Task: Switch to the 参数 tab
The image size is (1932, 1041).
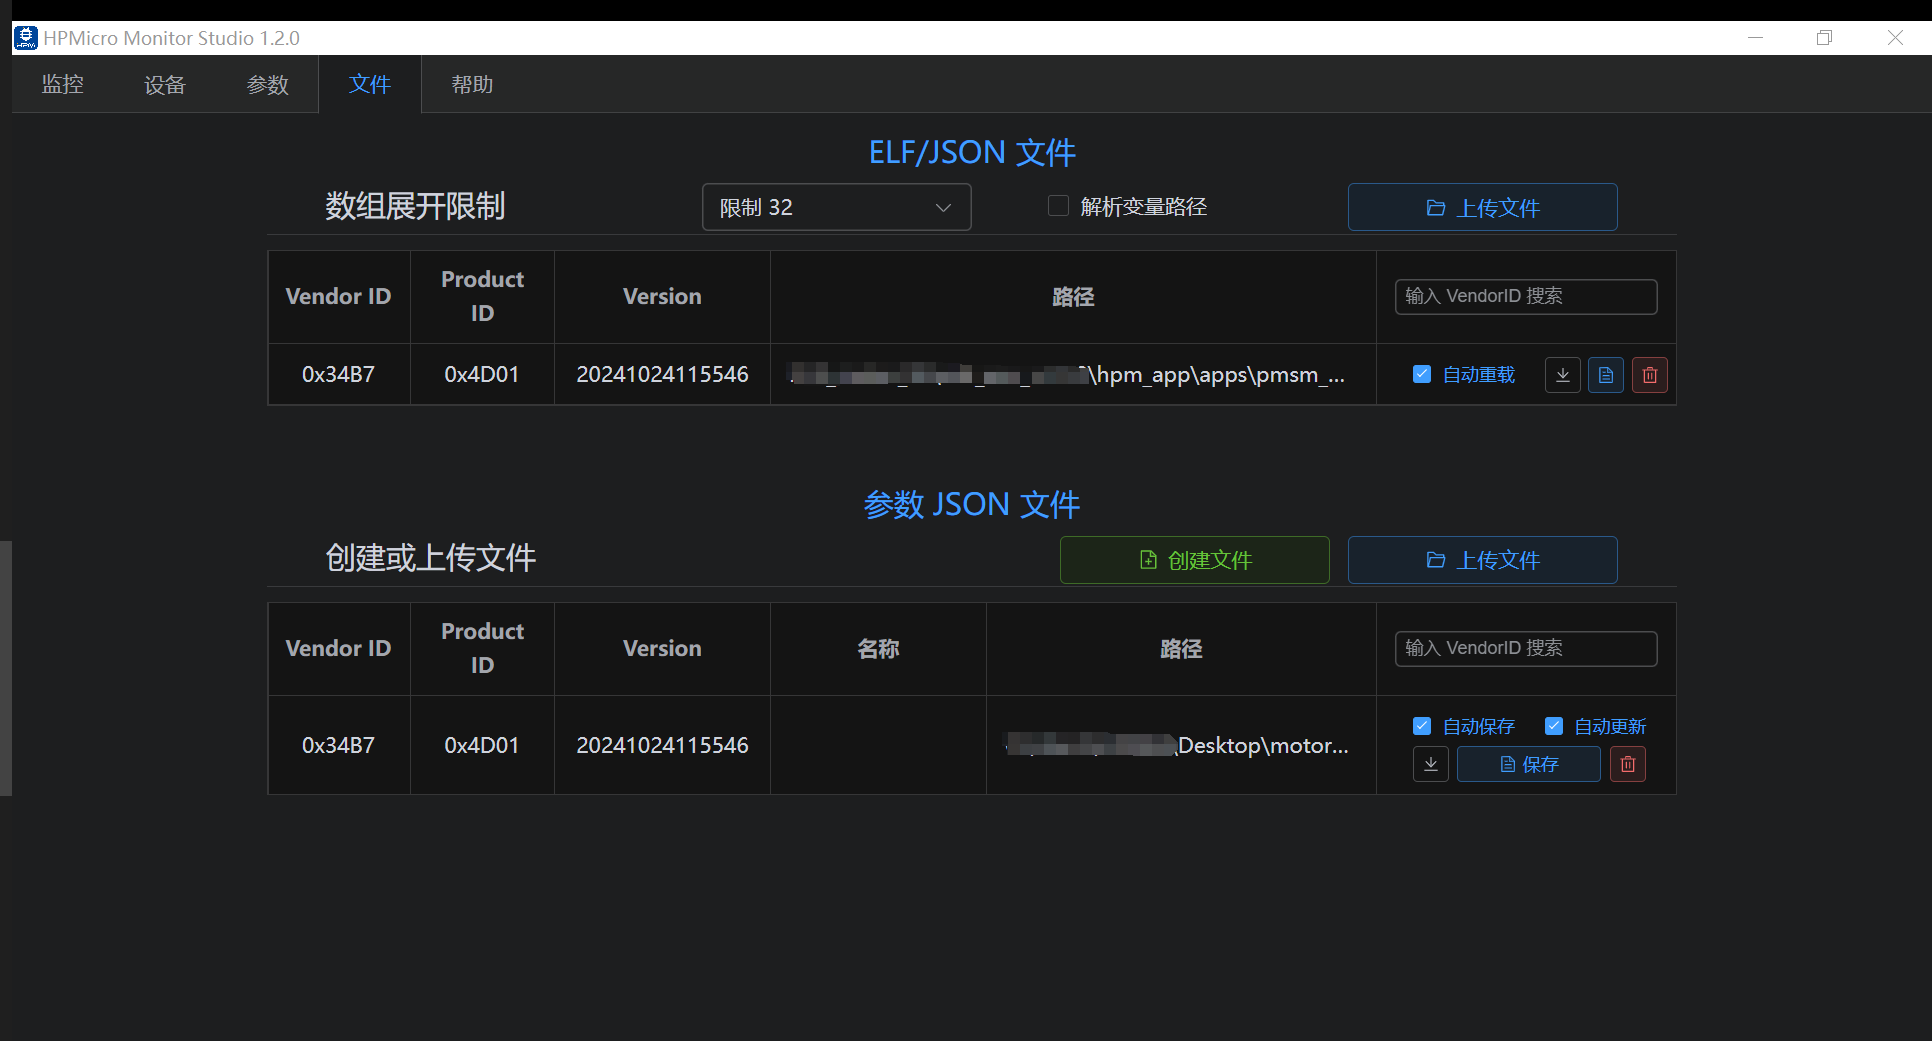Action: (267, 84)
